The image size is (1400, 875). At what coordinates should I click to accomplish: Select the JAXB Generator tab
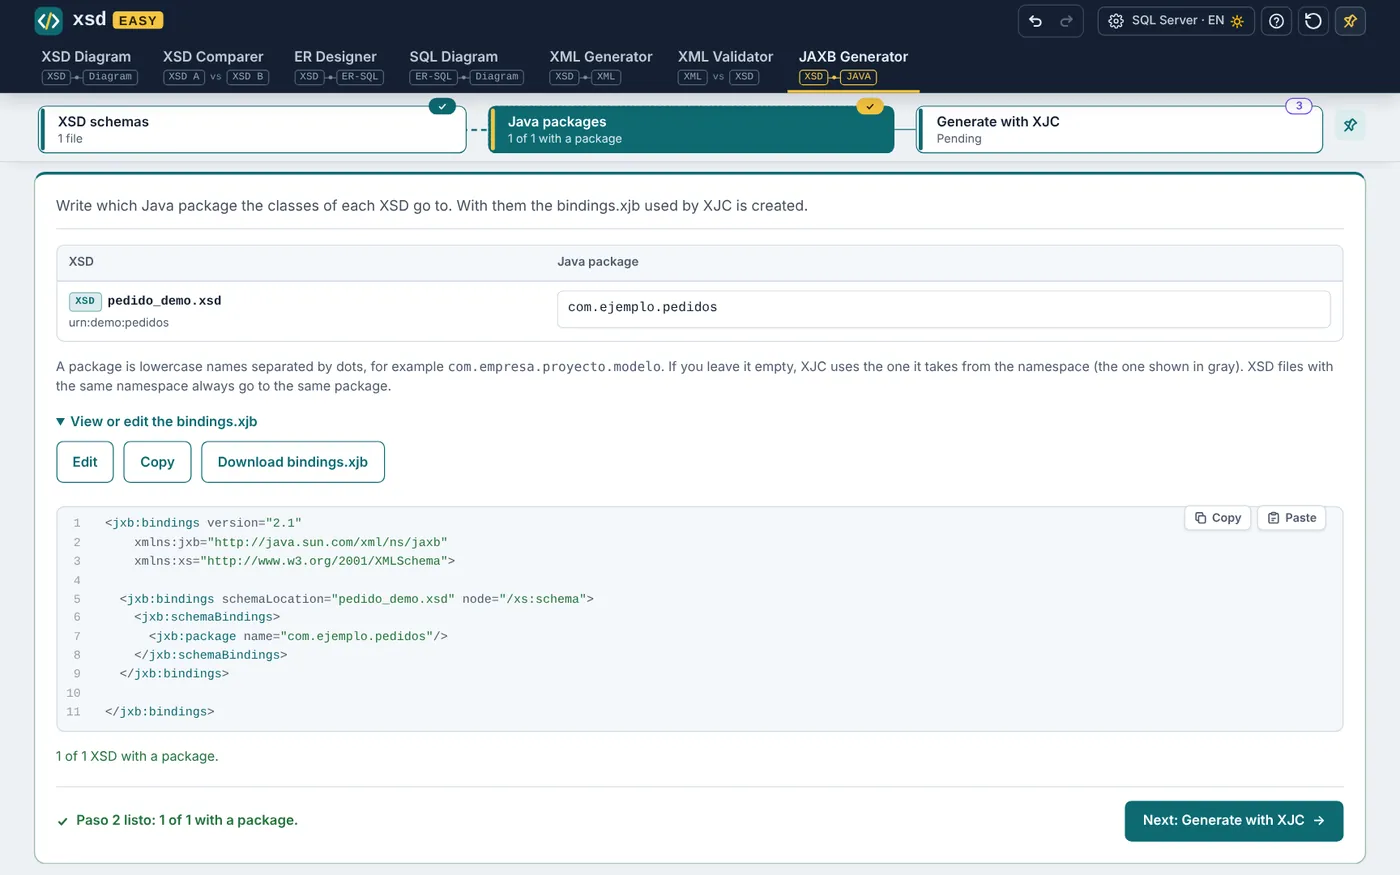point(853,66)
